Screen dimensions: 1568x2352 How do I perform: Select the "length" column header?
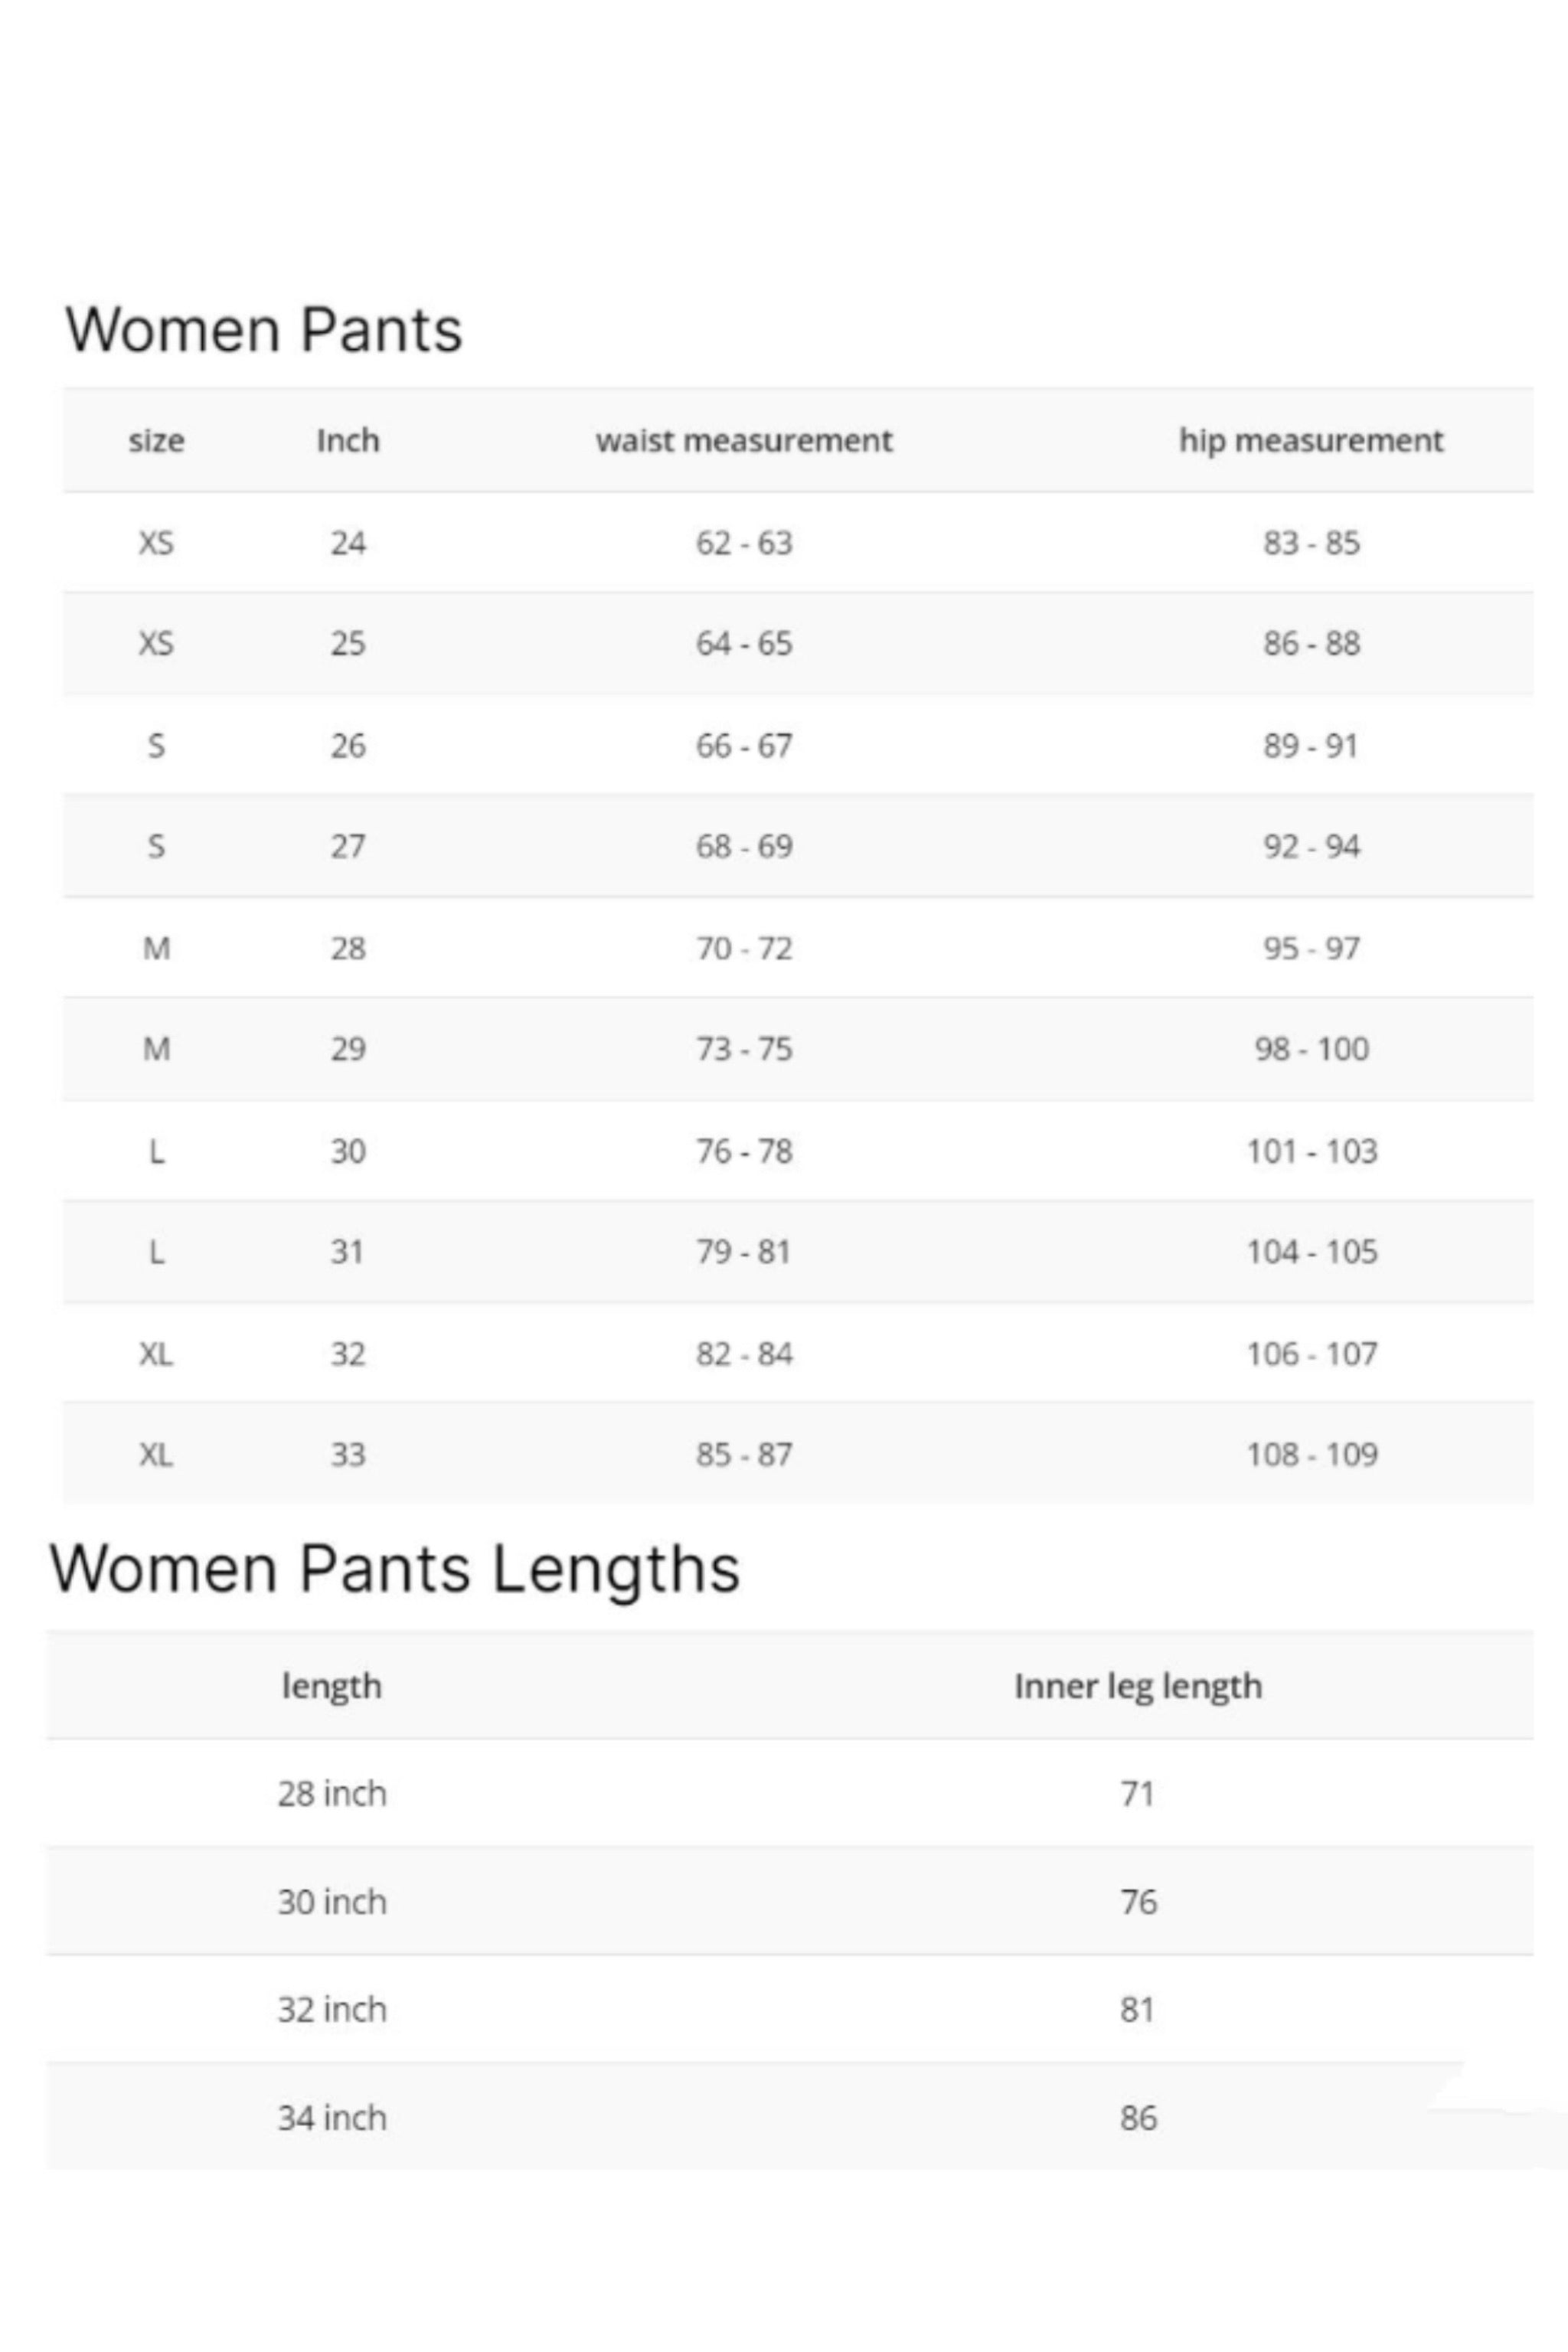332,1686
